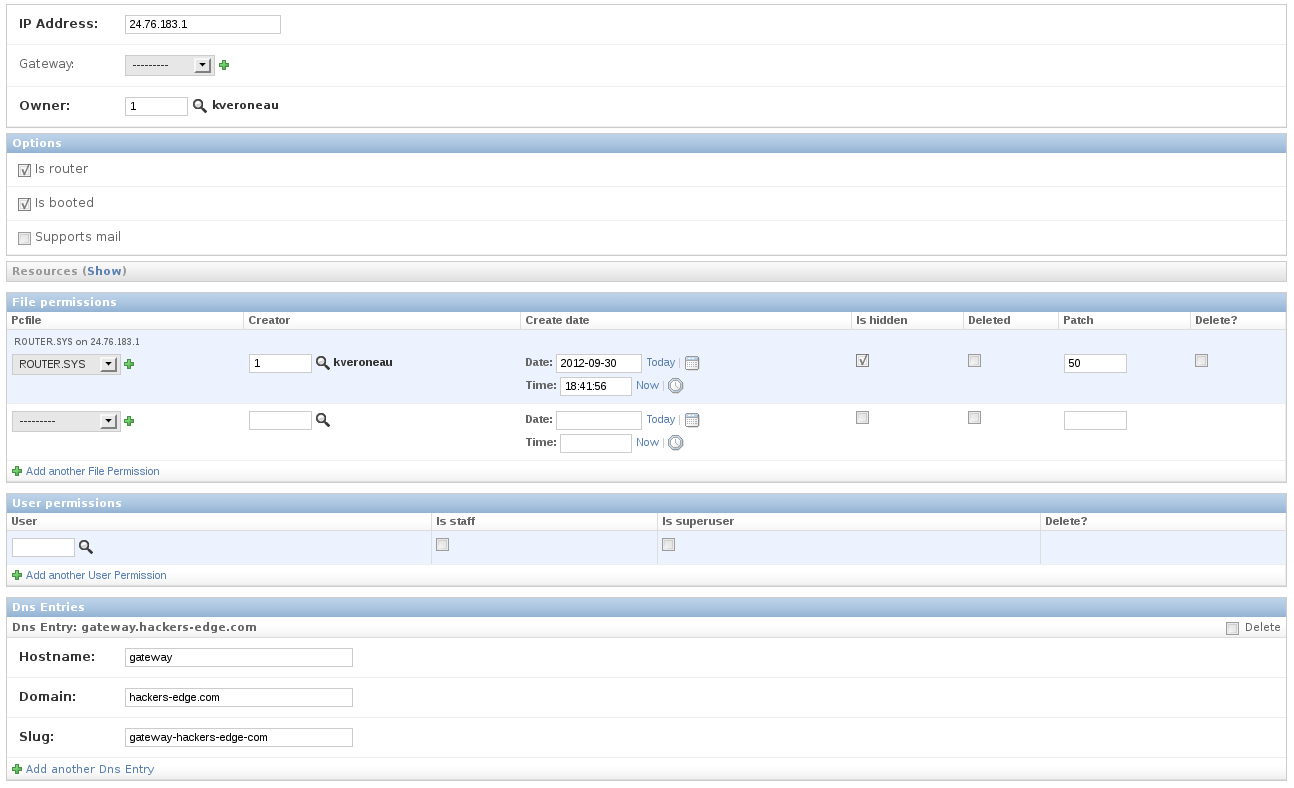Open calendar picker for 2012-09-30 date
Image resolution: width=1294 pixels, height=788 pixels.
(x=692, y=363)
